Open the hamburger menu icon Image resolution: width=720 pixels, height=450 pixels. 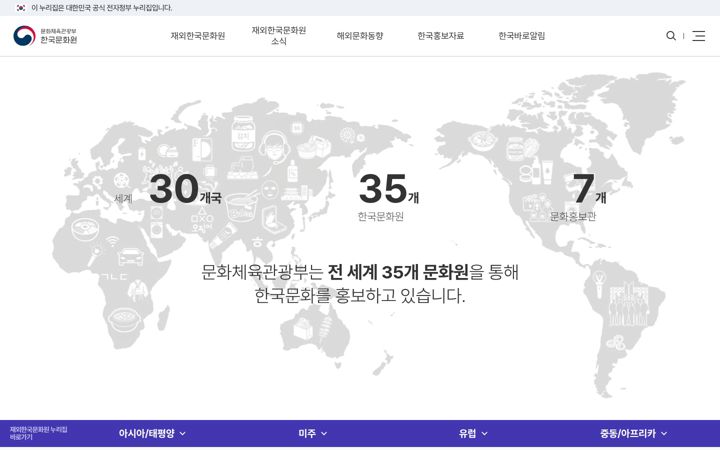coord(698,36)
